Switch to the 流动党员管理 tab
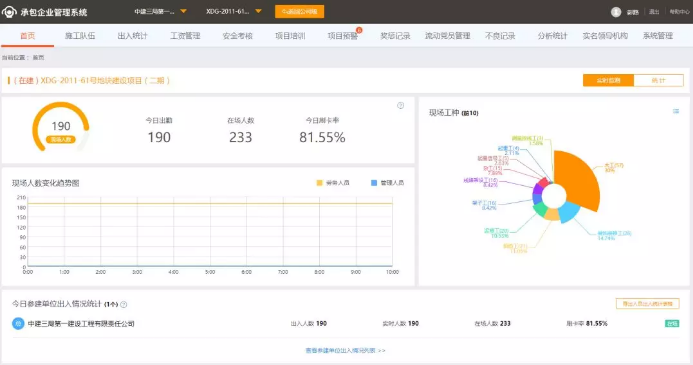 click(x=447, y=36)
